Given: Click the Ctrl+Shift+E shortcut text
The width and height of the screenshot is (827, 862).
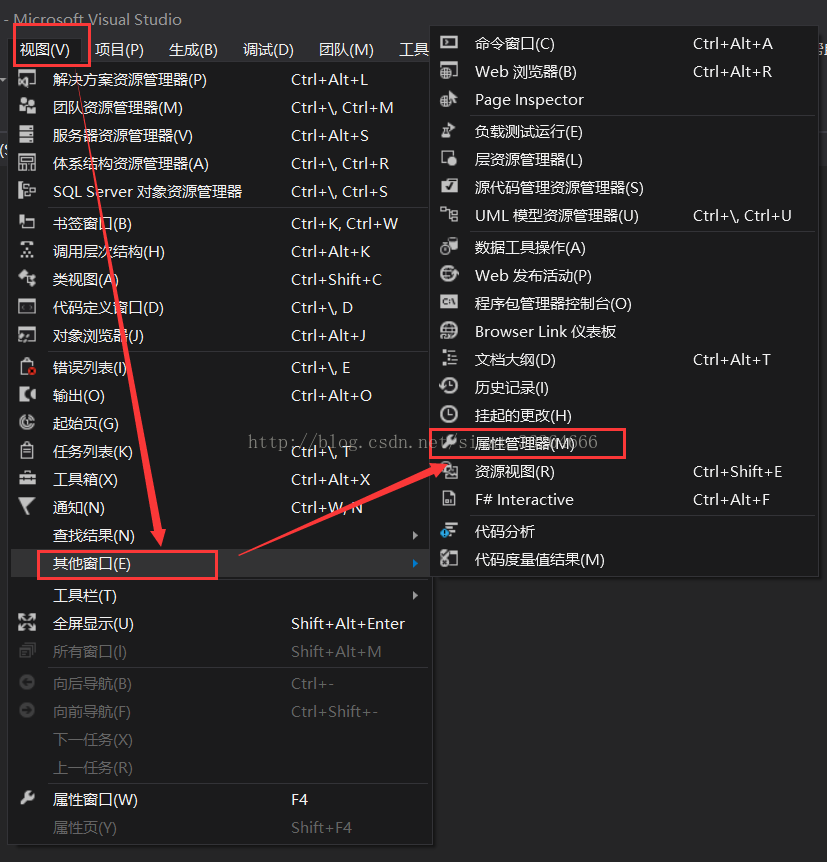Looking at the screenshot, I should [737, 471].
